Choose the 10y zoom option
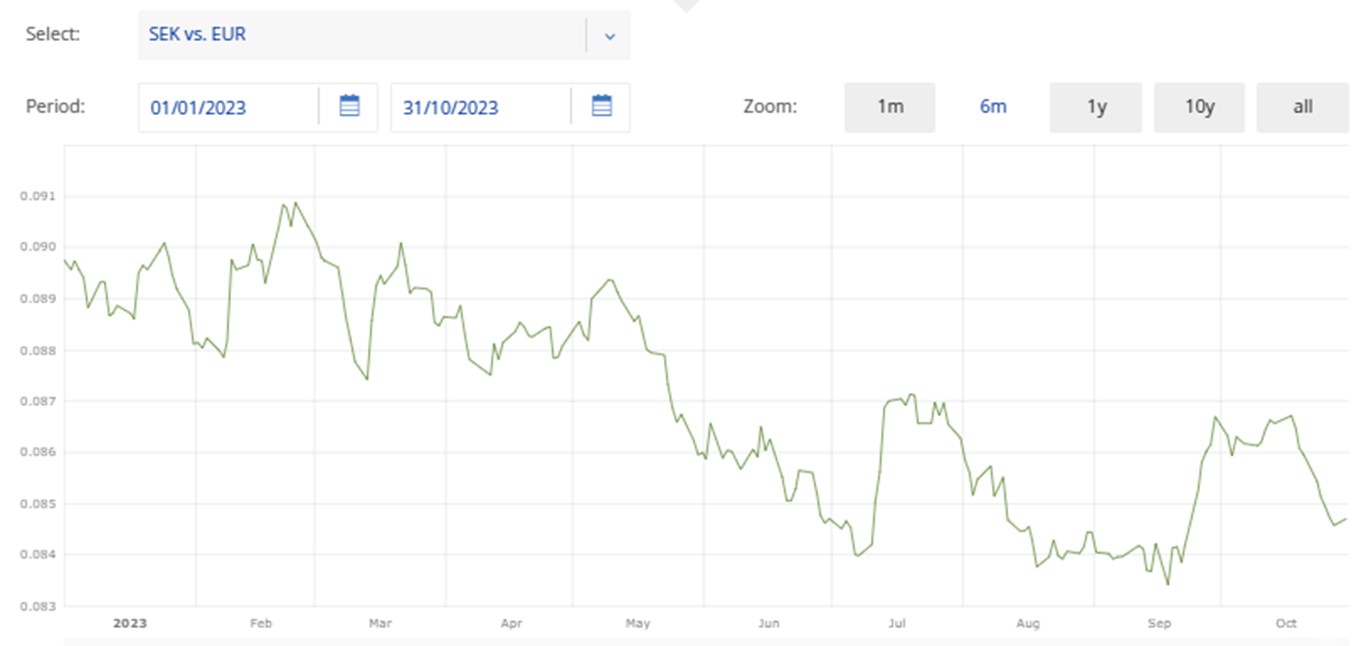Viewport: 1361px width, 646px height. click(1199, 107)
